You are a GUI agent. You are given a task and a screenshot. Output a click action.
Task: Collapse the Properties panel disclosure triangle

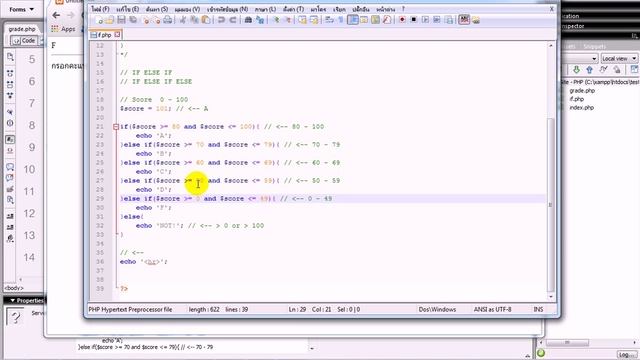click(12, 300)
